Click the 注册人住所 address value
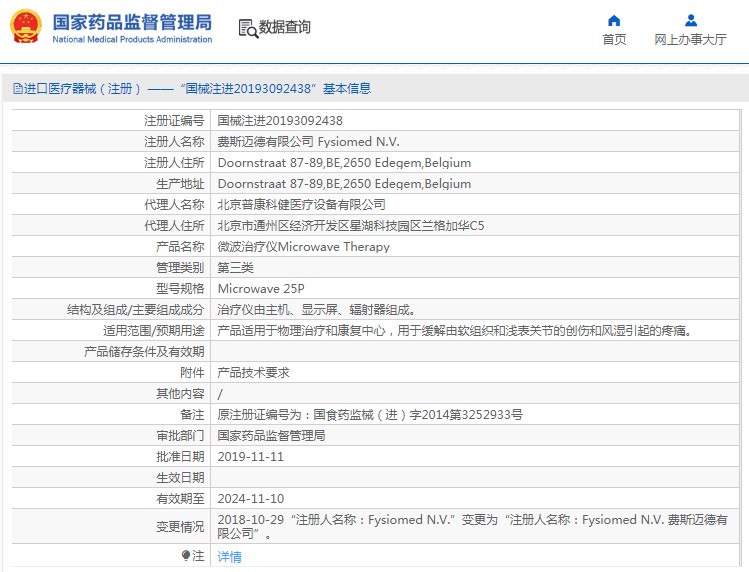Screen dimensions: 749x572 (344, 162)
